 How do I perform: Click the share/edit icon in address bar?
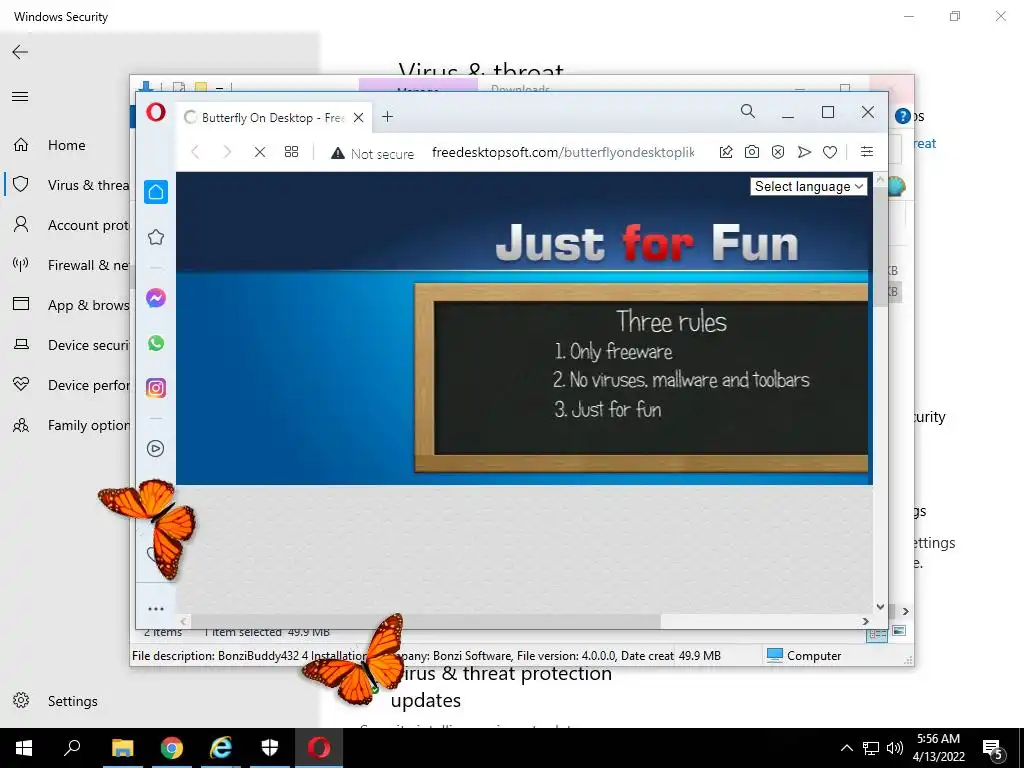[x=726, y=152]
